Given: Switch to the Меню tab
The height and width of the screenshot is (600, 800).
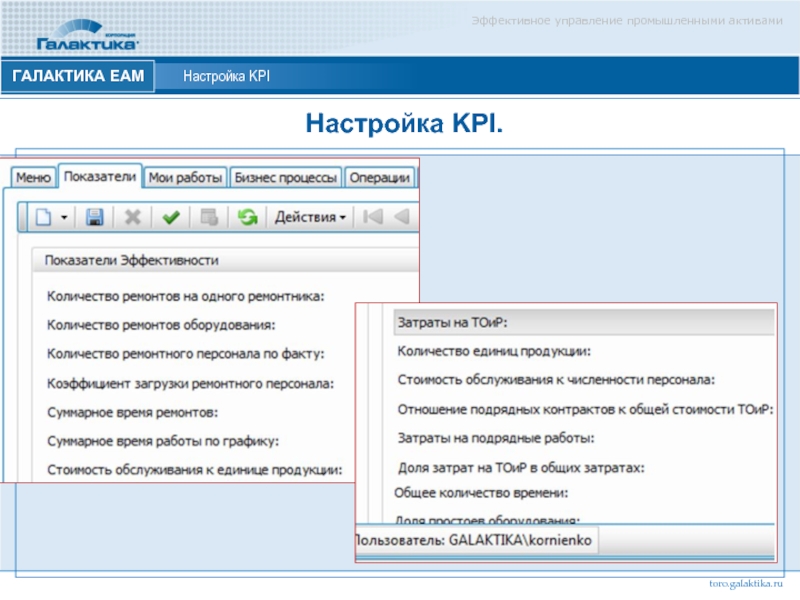Looking at the screenshot, I should point(33,177).
